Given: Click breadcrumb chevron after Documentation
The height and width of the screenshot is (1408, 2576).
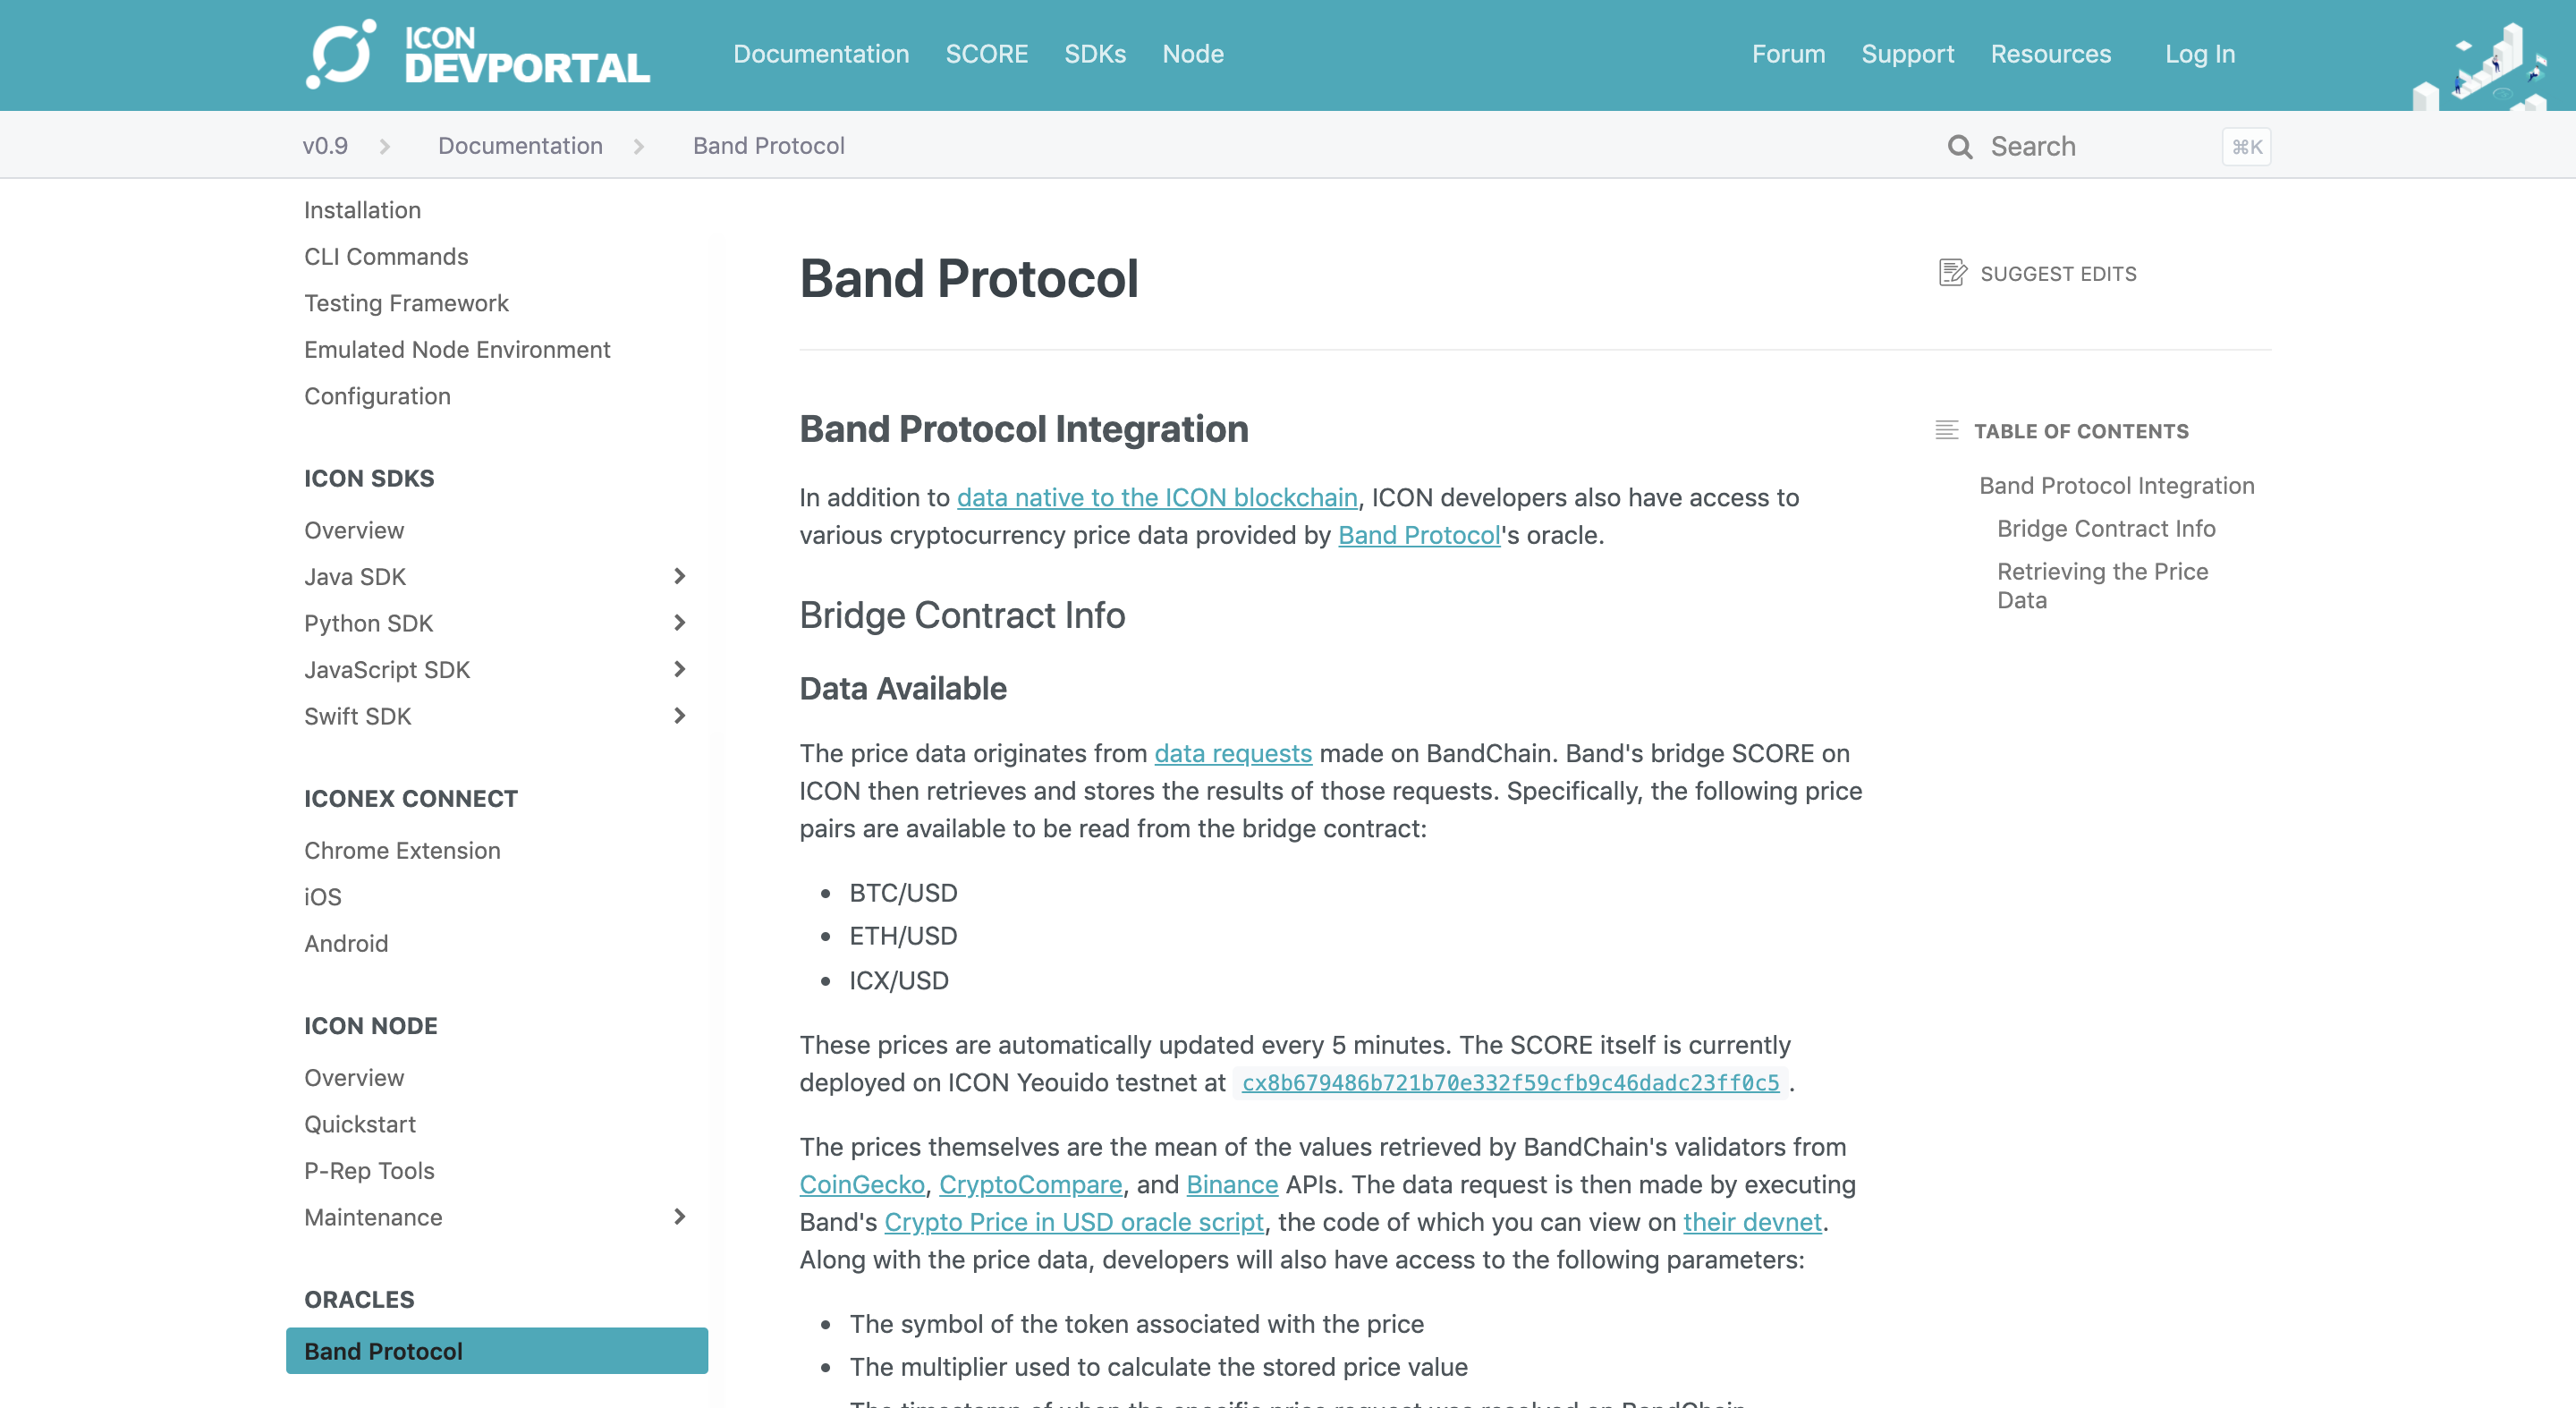Looking at the screenshot, I should click(639, 147).
